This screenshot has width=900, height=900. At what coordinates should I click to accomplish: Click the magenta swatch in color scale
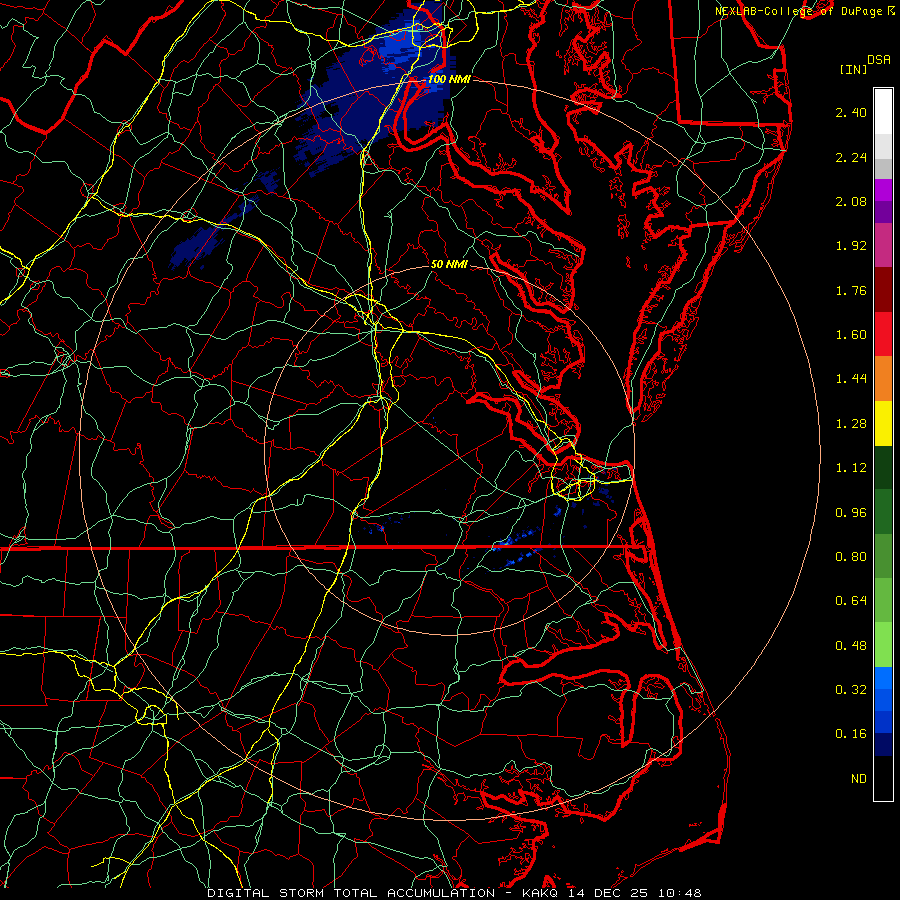[883, 190]
